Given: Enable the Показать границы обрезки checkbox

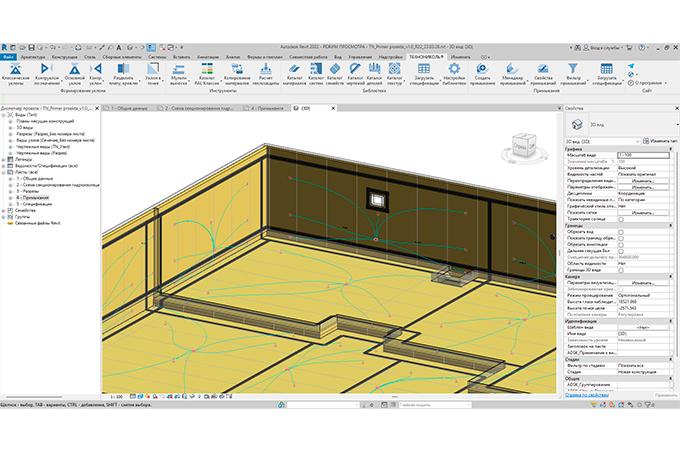Looking at the screenshot, I should pyautogui.click(x=621, y=238).
